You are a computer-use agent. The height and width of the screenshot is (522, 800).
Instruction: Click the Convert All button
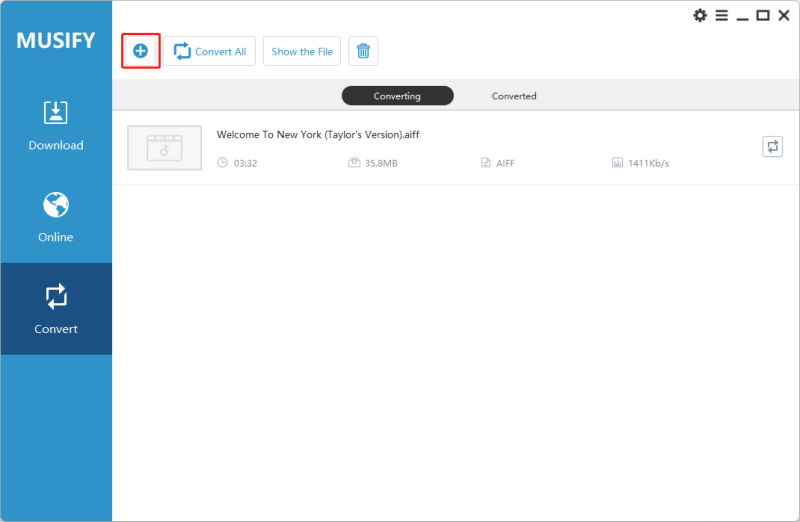click(210, 51)
